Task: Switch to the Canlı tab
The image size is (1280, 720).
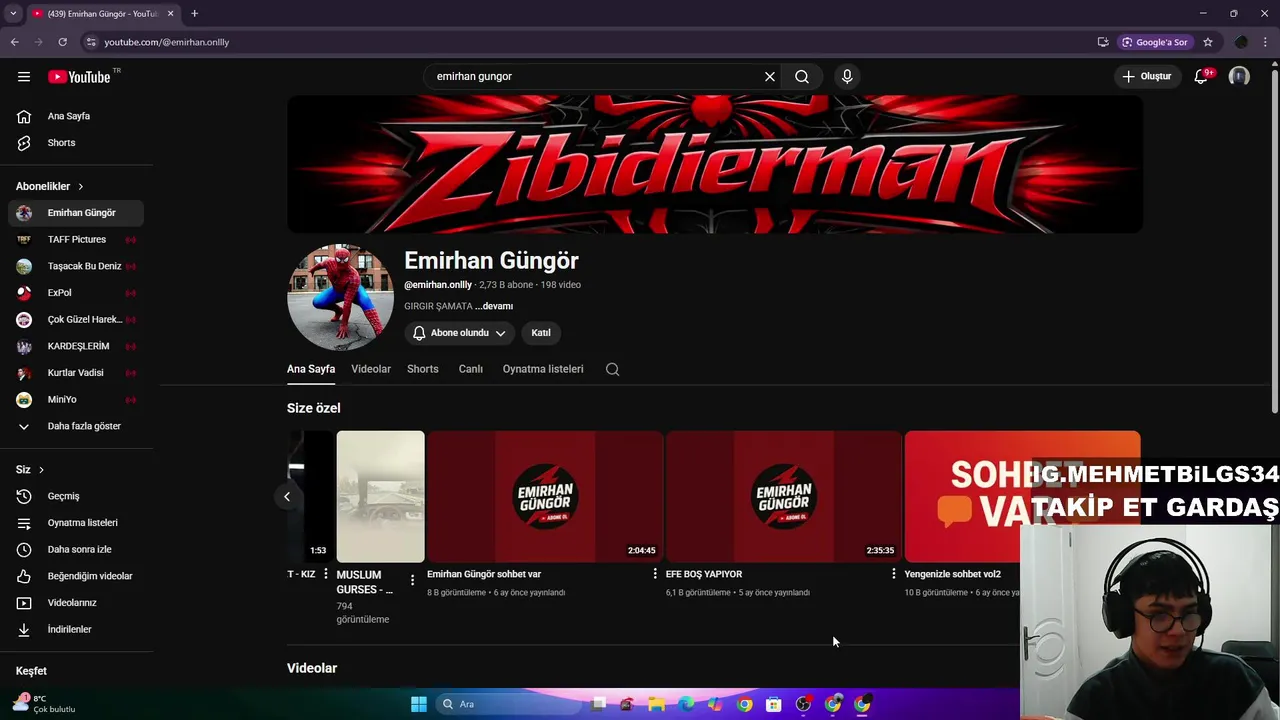Action: (x=471, y=369)
